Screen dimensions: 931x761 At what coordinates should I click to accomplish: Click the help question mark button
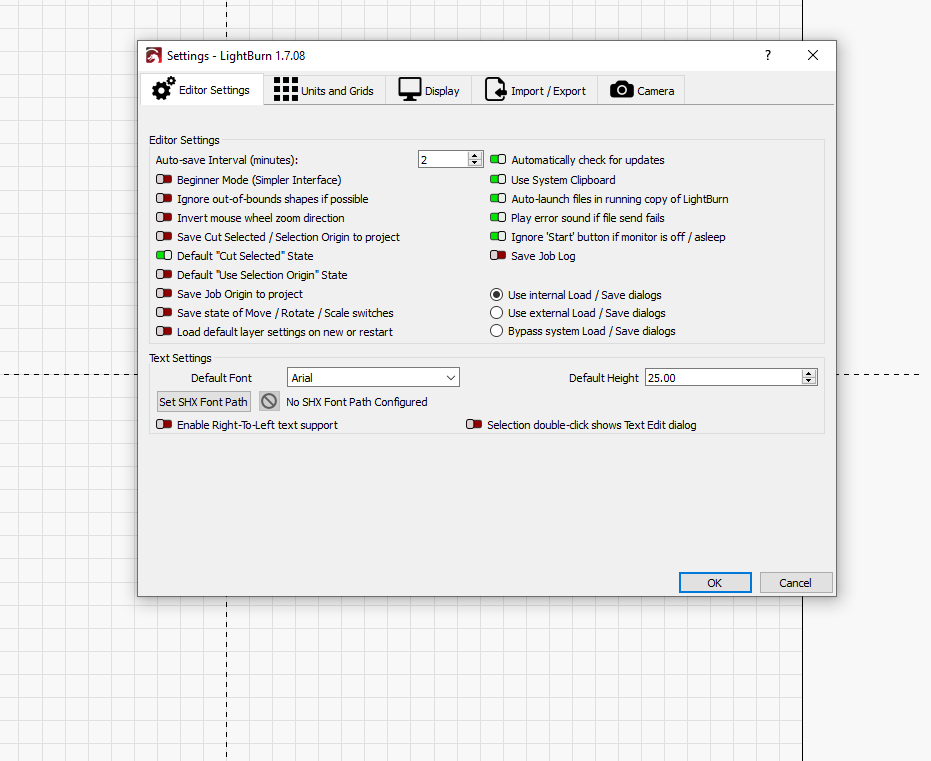pyautogui.click(x=768, y=55)
